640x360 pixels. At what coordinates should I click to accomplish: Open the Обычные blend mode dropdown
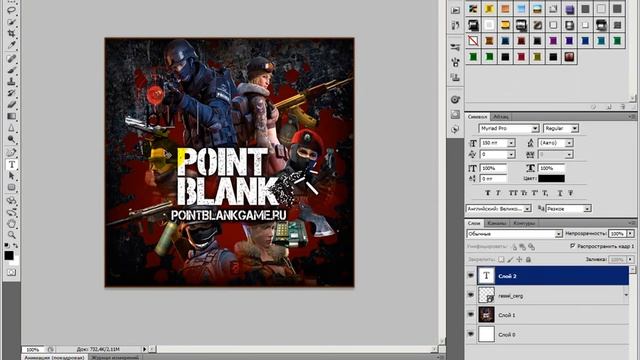tap(558, 234)
